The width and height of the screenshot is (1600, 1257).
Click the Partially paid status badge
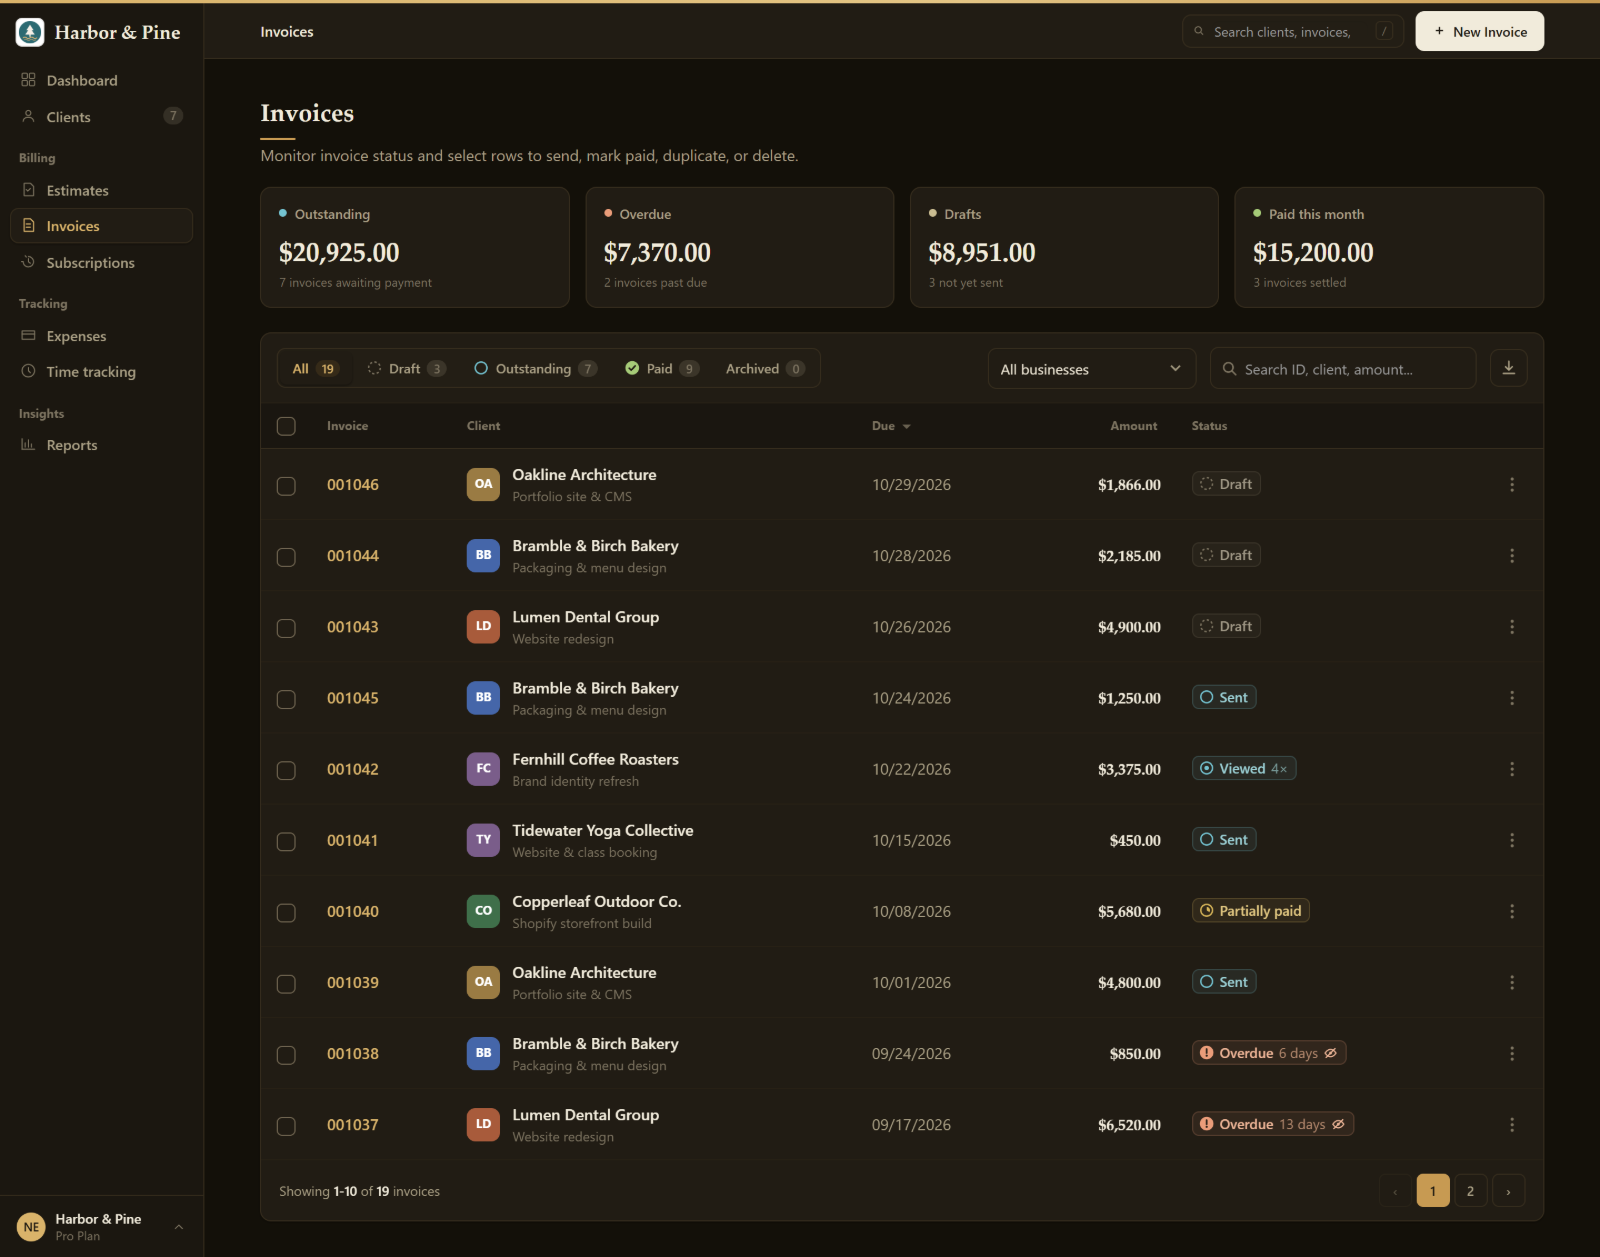(x=1251, y=911)
